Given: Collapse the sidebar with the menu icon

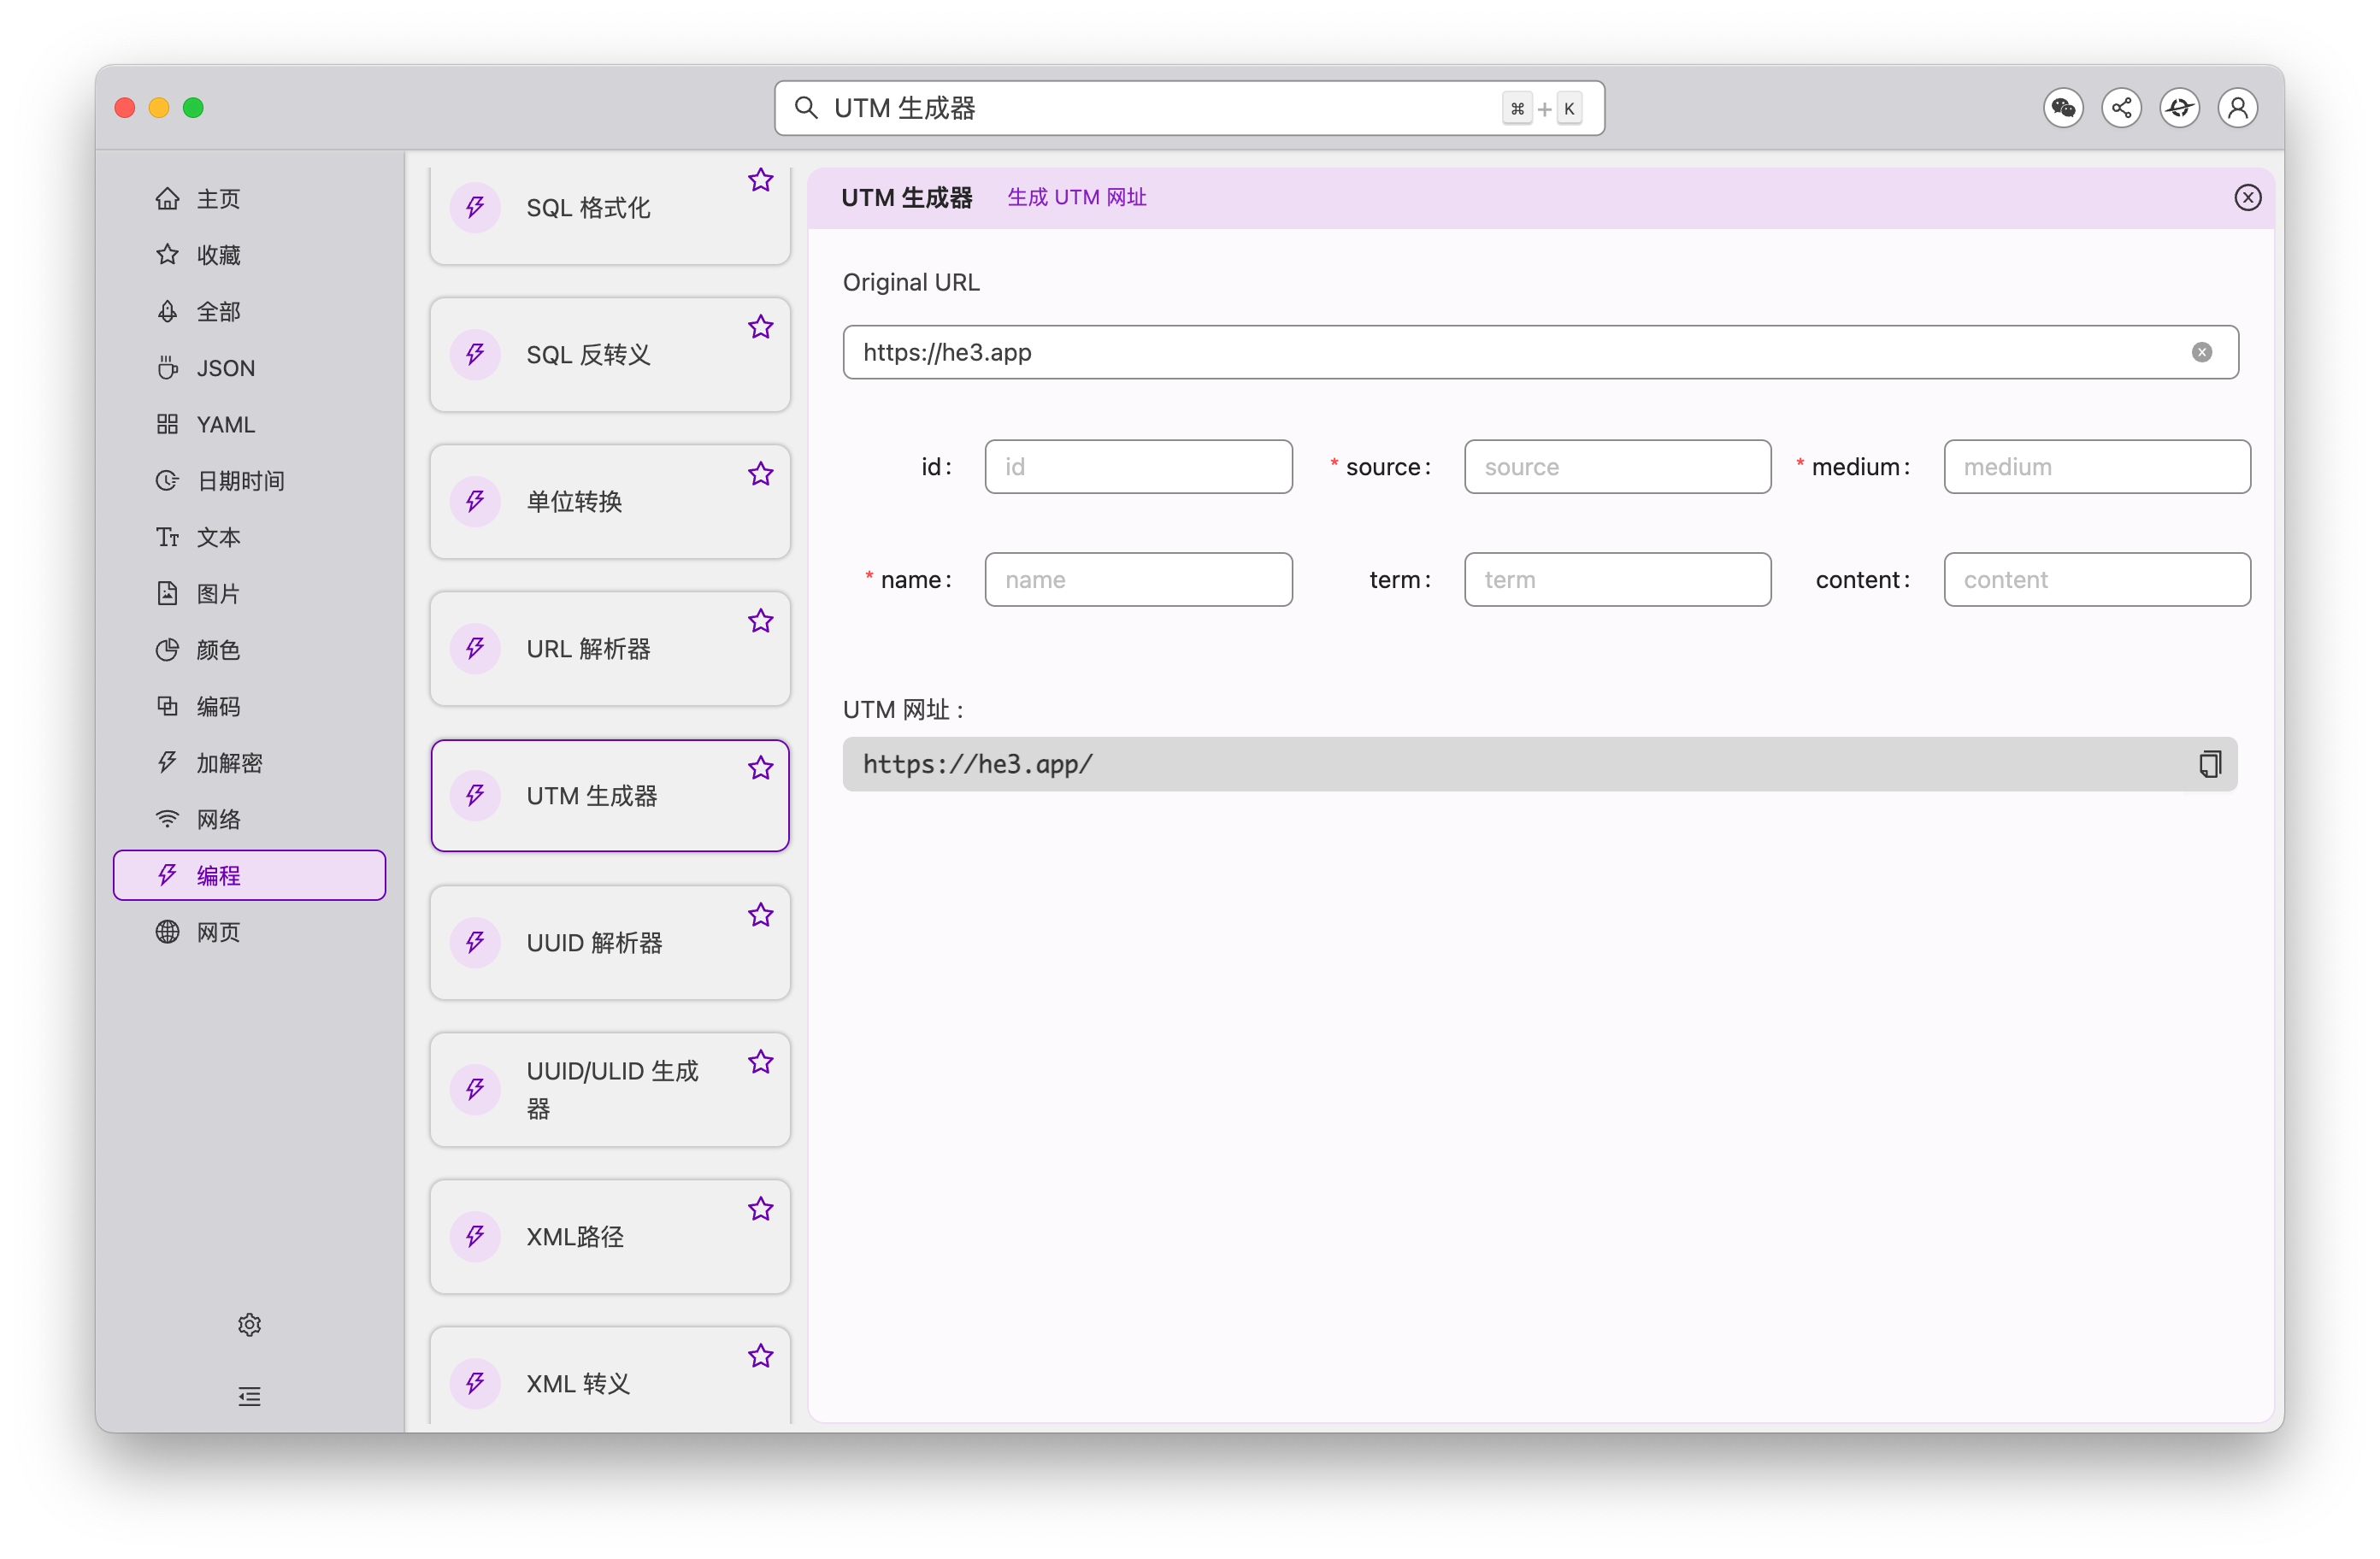Looking at the screenshot, I should tap(250, 1397).
